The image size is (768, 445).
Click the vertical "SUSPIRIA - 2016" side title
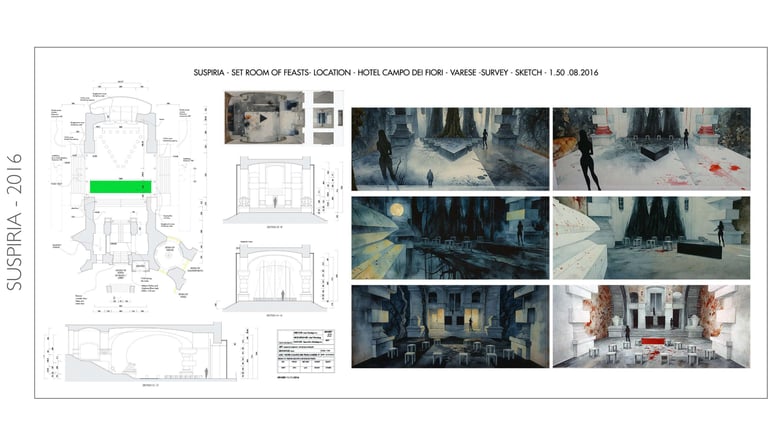(x=15, y=222)
